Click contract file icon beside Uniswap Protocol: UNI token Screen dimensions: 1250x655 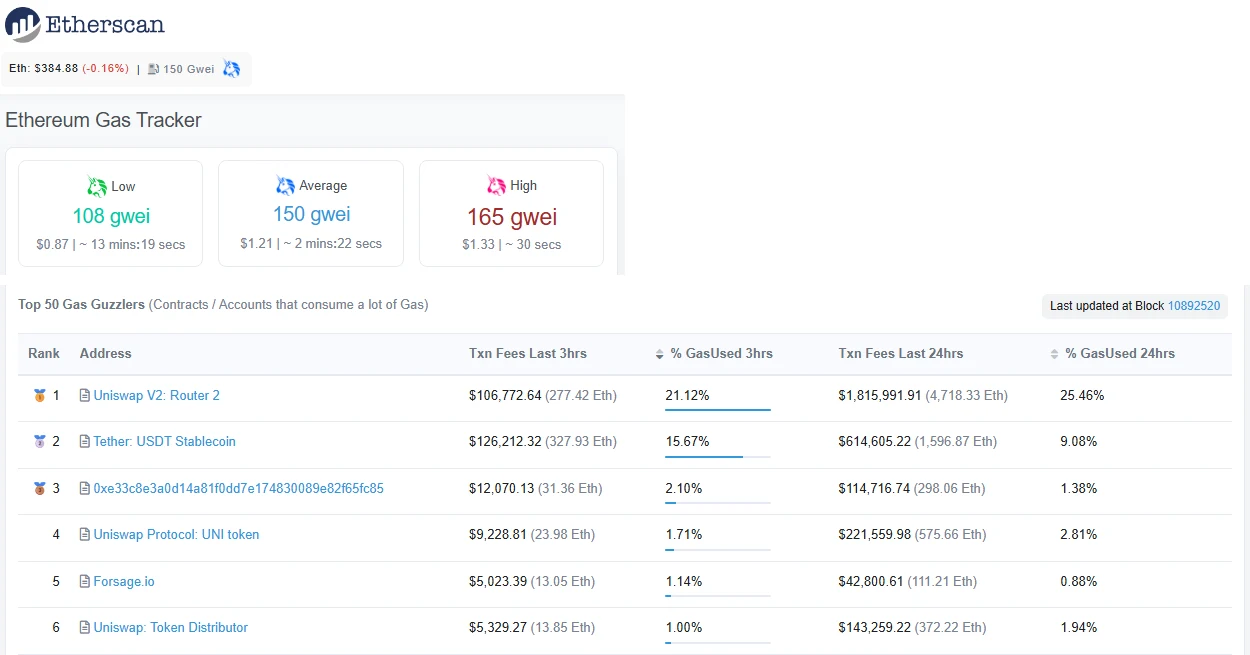[85, 535]
